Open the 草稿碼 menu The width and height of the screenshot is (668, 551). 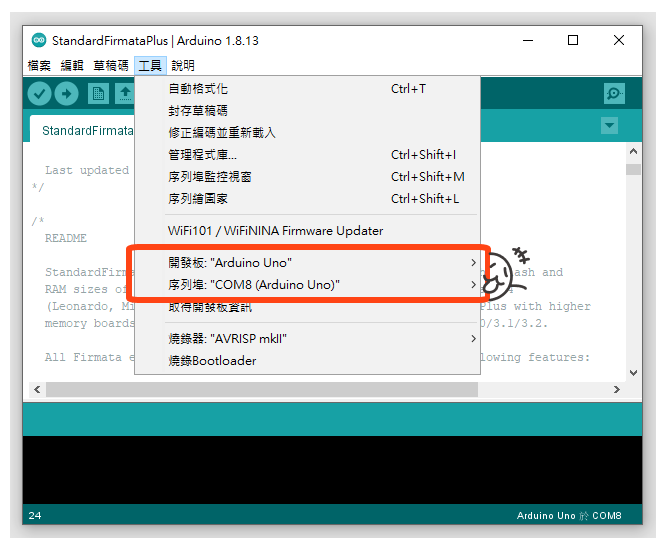[x=111, y=66]
